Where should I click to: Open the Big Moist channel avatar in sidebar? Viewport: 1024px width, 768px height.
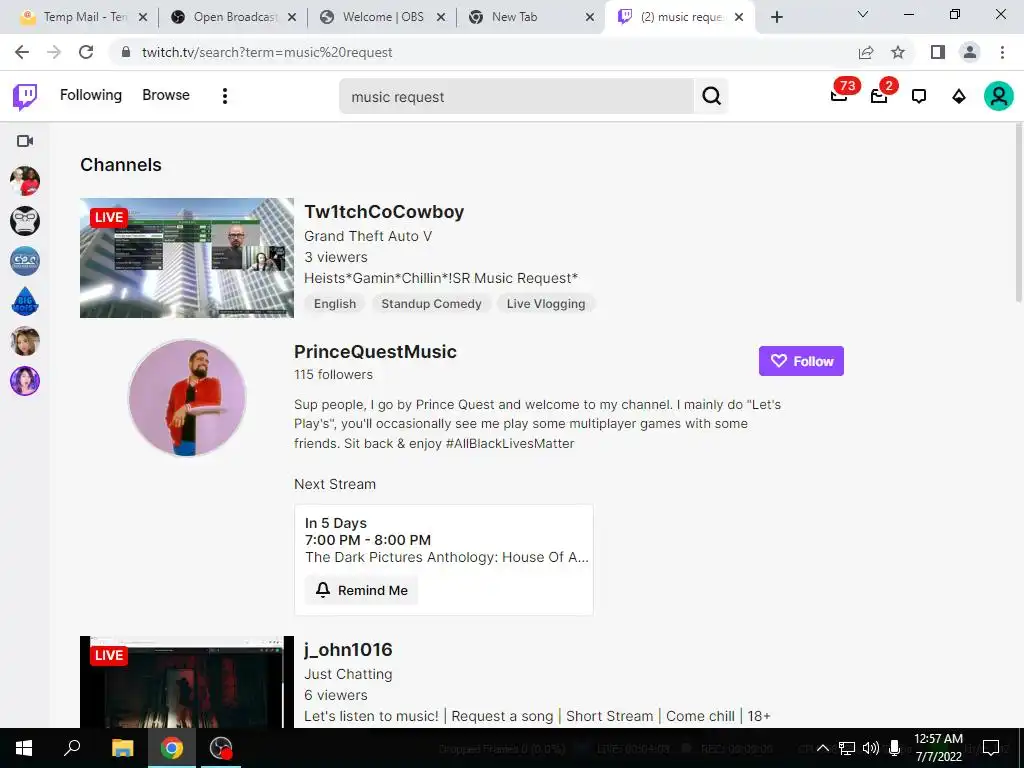25,301
